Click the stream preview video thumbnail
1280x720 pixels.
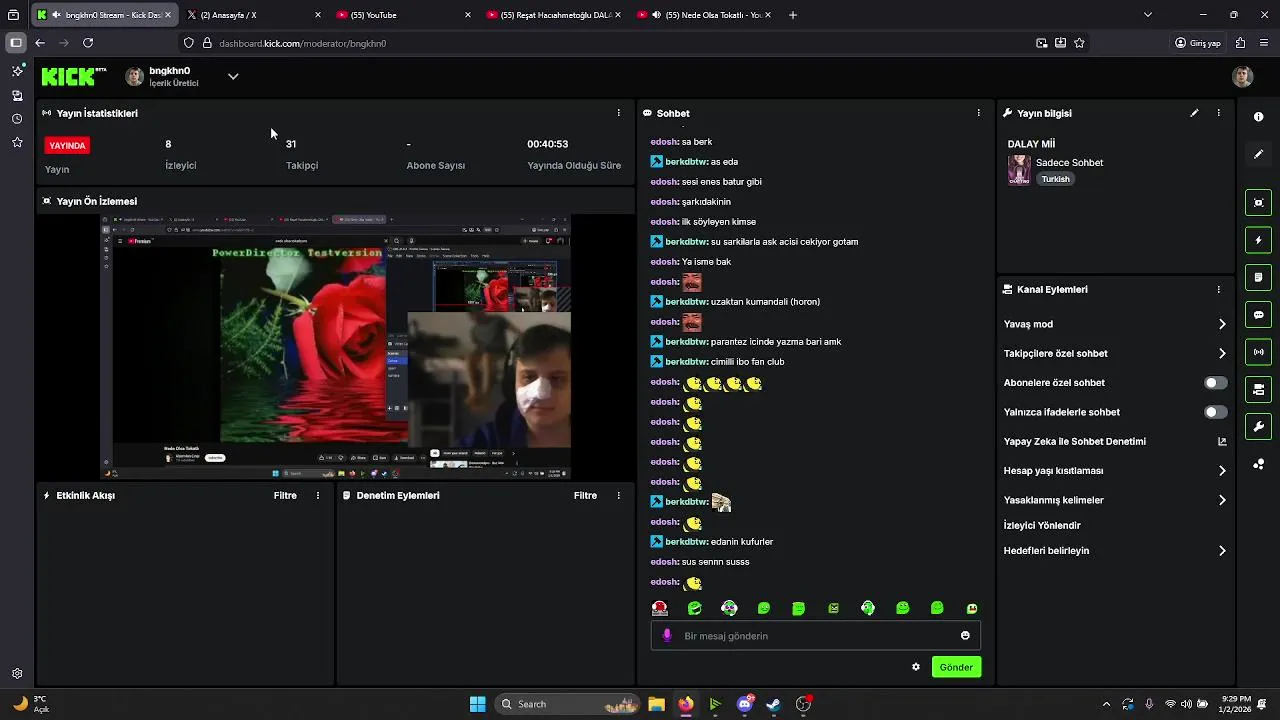tap(335, 346)
